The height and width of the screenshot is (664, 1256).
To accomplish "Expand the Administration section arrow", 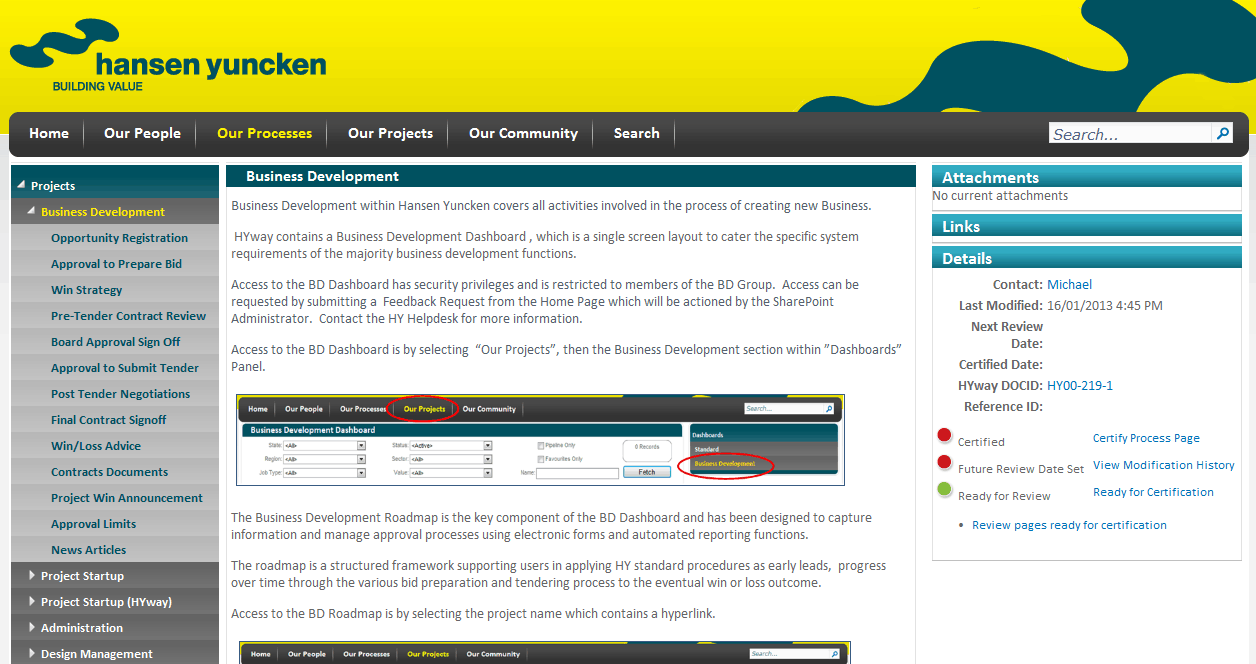I will pyautogui.click(x=32, y=627).
